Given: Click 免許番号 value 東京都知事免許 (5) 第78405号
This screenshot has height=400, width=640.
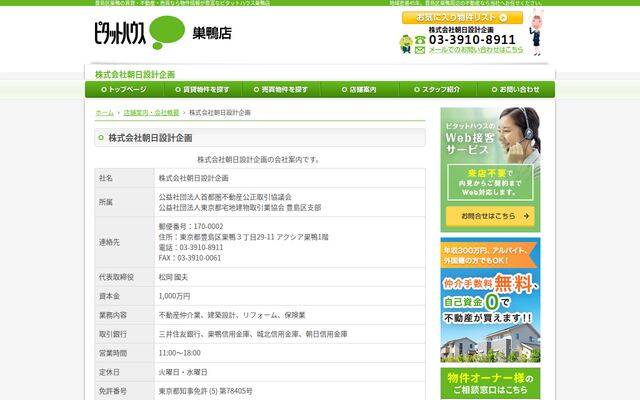Looking at the screenshot, I should tap(205, 391).
